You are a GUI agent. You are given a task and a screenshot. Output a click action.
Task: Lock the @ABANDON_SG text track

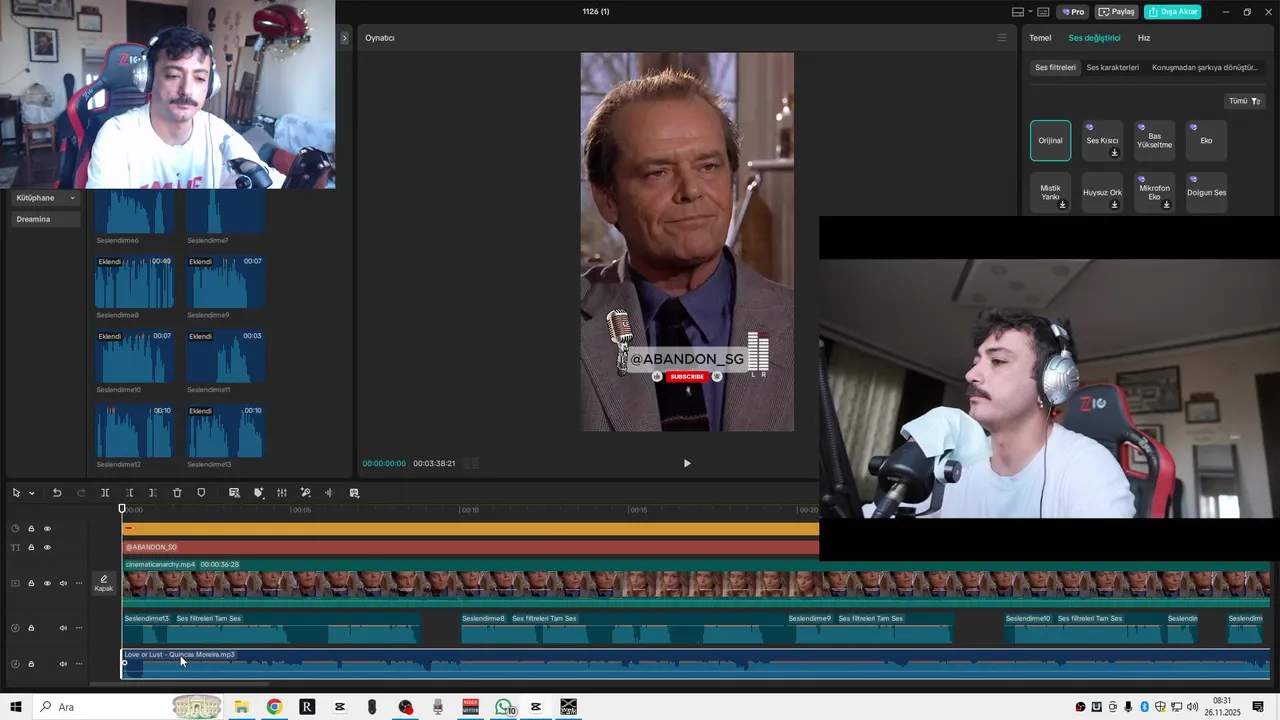[x=31, y=547]
